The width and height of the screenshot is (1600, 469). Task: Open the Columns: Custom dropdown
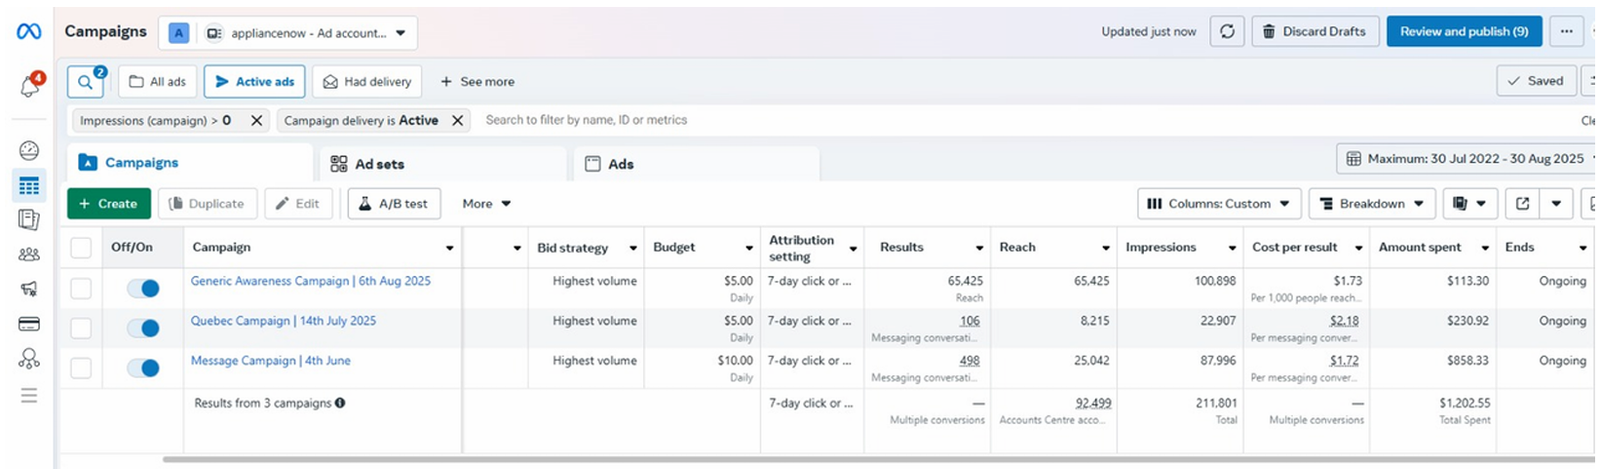pos(1219,203)
